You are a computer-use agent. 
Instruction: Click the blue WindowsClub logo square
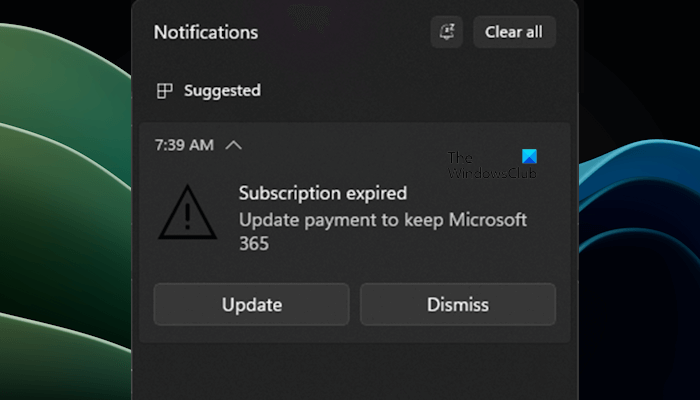pyautogui.click(x=529, y=157)
